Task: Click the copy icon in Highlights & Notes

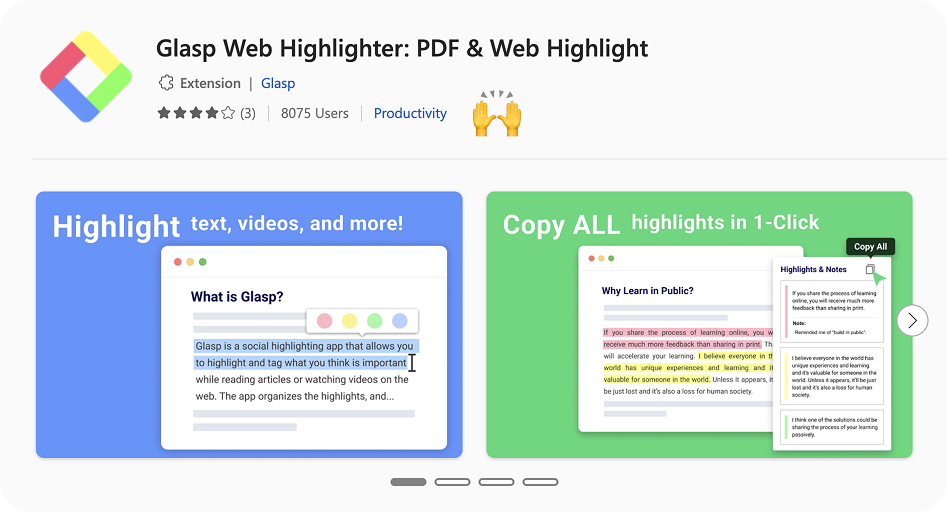Action: pos(870,269)
